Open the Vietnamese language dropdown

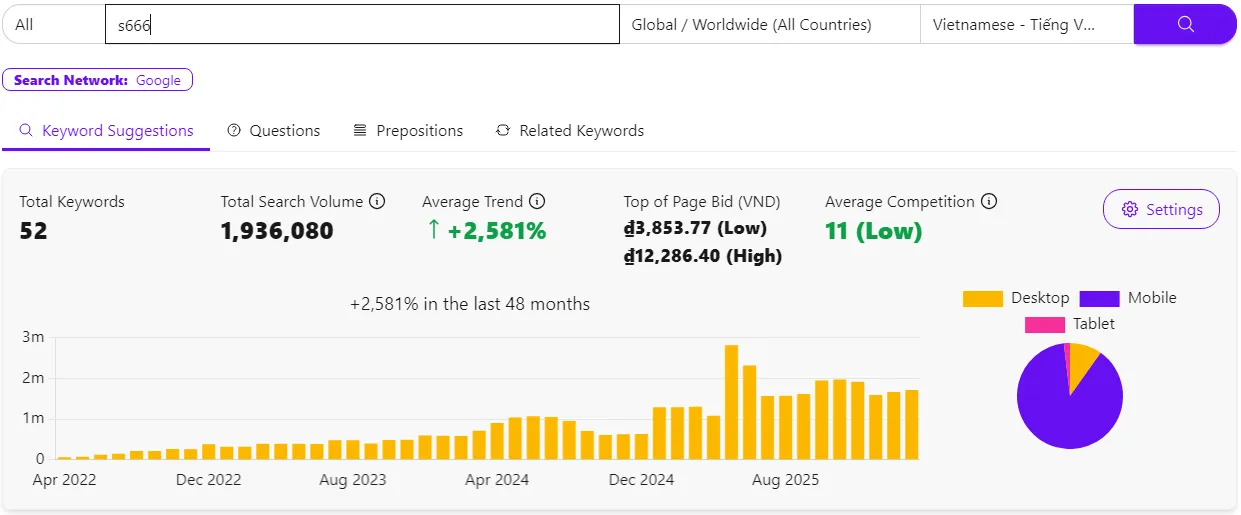click(x=1026, y=24)
